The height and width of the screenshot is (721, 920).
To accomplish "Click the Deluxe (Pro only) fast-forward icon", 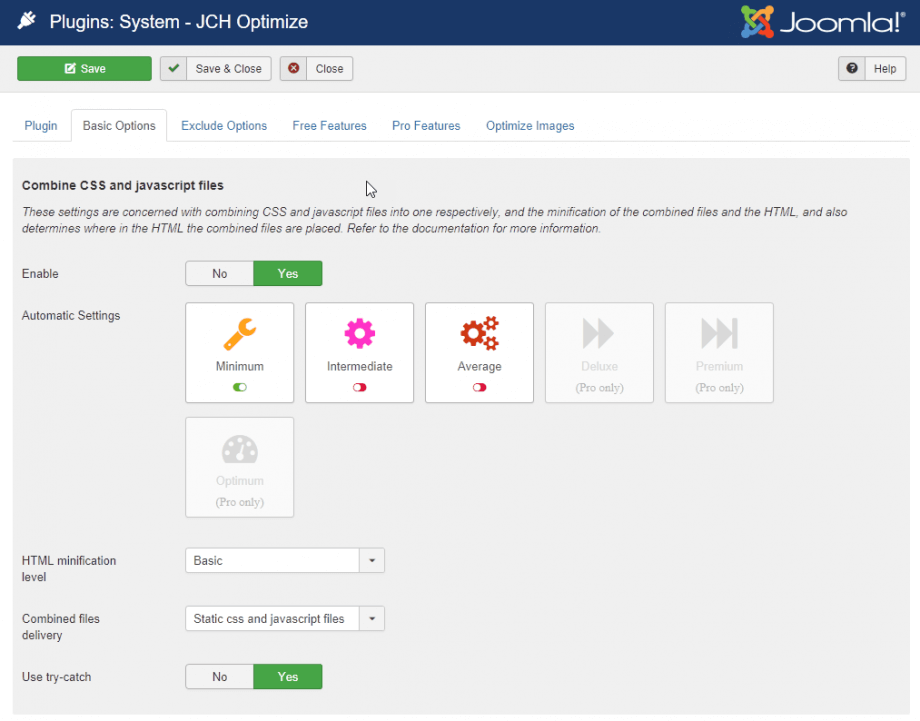I will coord(598,331).
